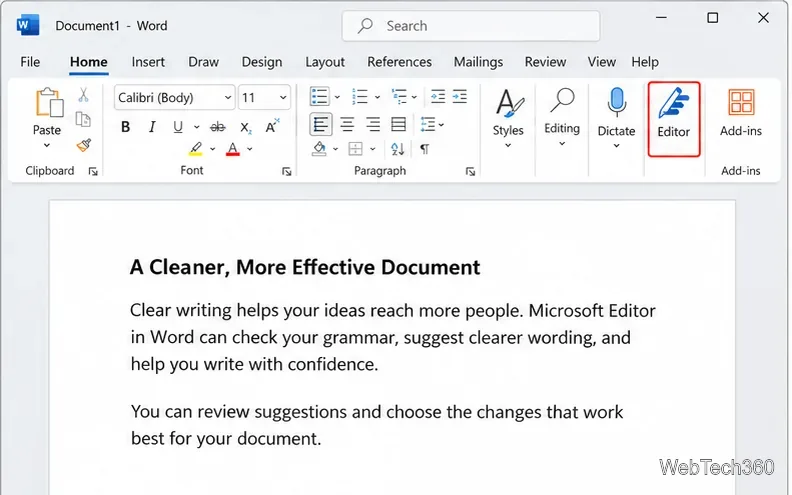Image resolution: width=792 pixels, height=495 pixels.
Task: Click the Word app logo icon
Action: pyautogui.click(x=28, y=25)
